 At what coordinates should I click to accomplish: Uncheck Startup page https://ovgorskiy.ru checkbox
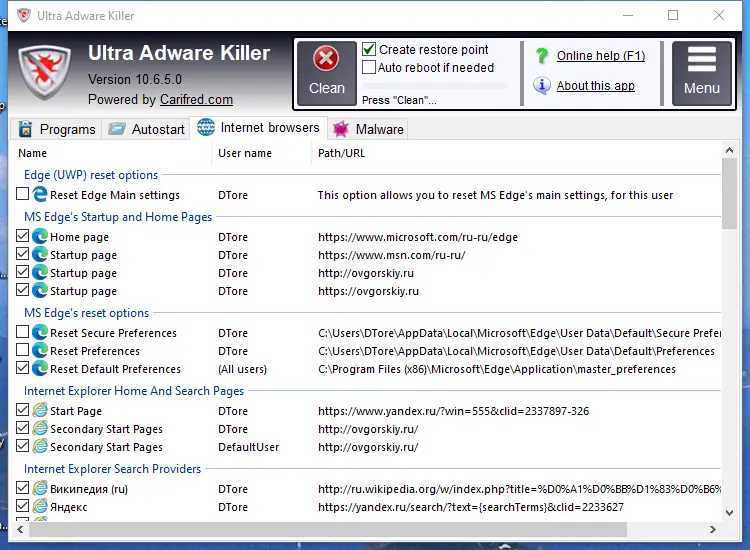22,290
